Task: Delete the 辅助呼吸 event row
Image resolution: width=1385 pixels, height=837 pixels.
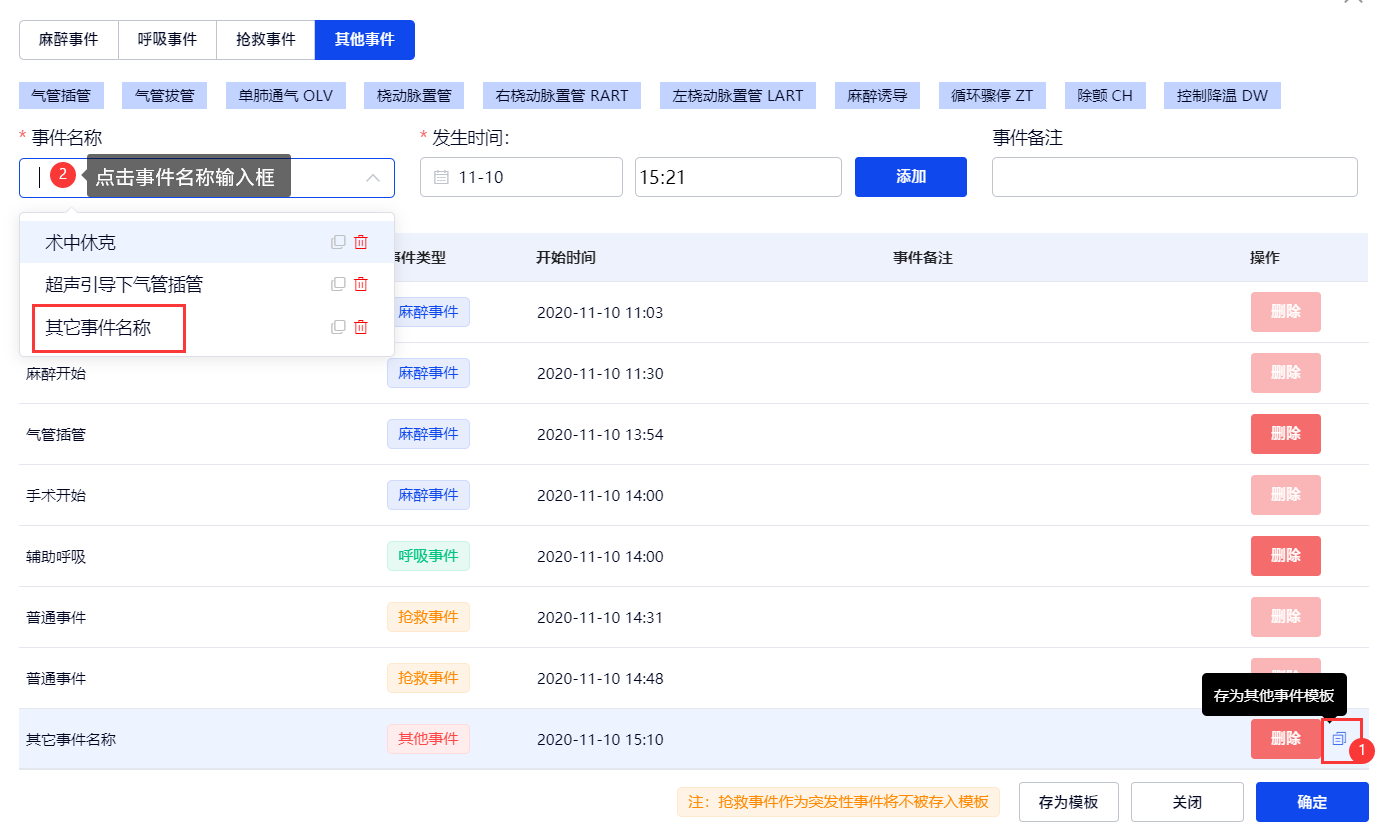Action: pyautogui.click(x=1285, y=556)
